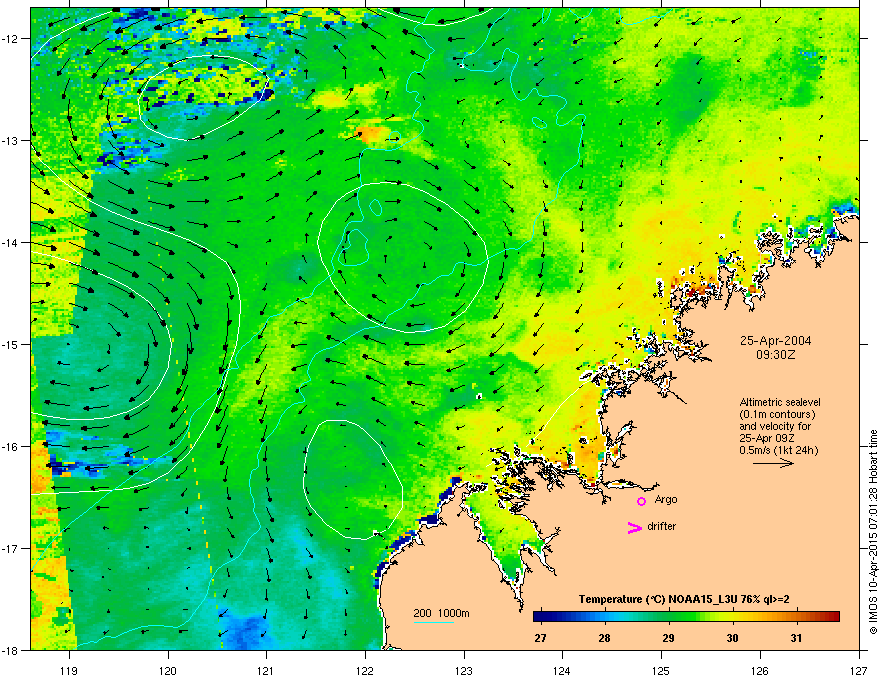
Task: Click the color bar value 27
Action: (x=540, y=638)
